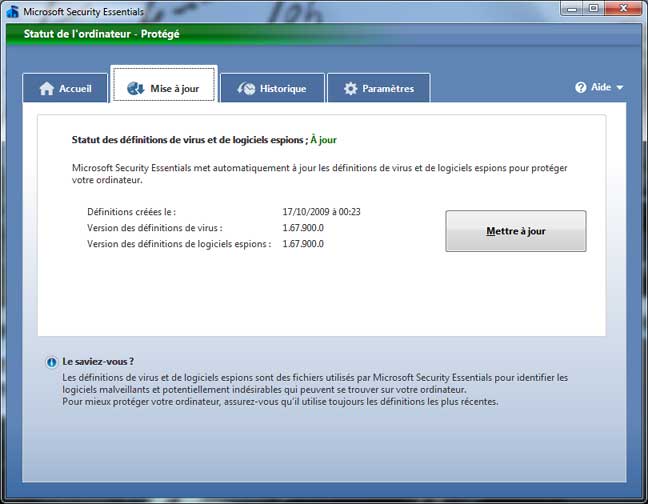Click the clock icon on Historique tab

pyautogui.click(x=246, y=89)
